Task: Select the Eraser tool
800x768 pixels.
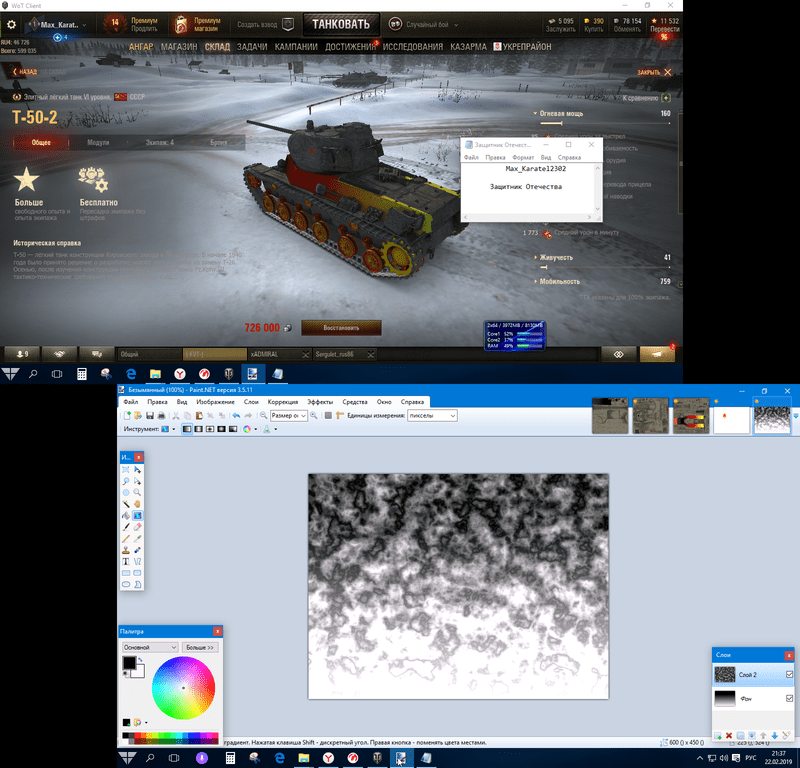Action: 137,527
